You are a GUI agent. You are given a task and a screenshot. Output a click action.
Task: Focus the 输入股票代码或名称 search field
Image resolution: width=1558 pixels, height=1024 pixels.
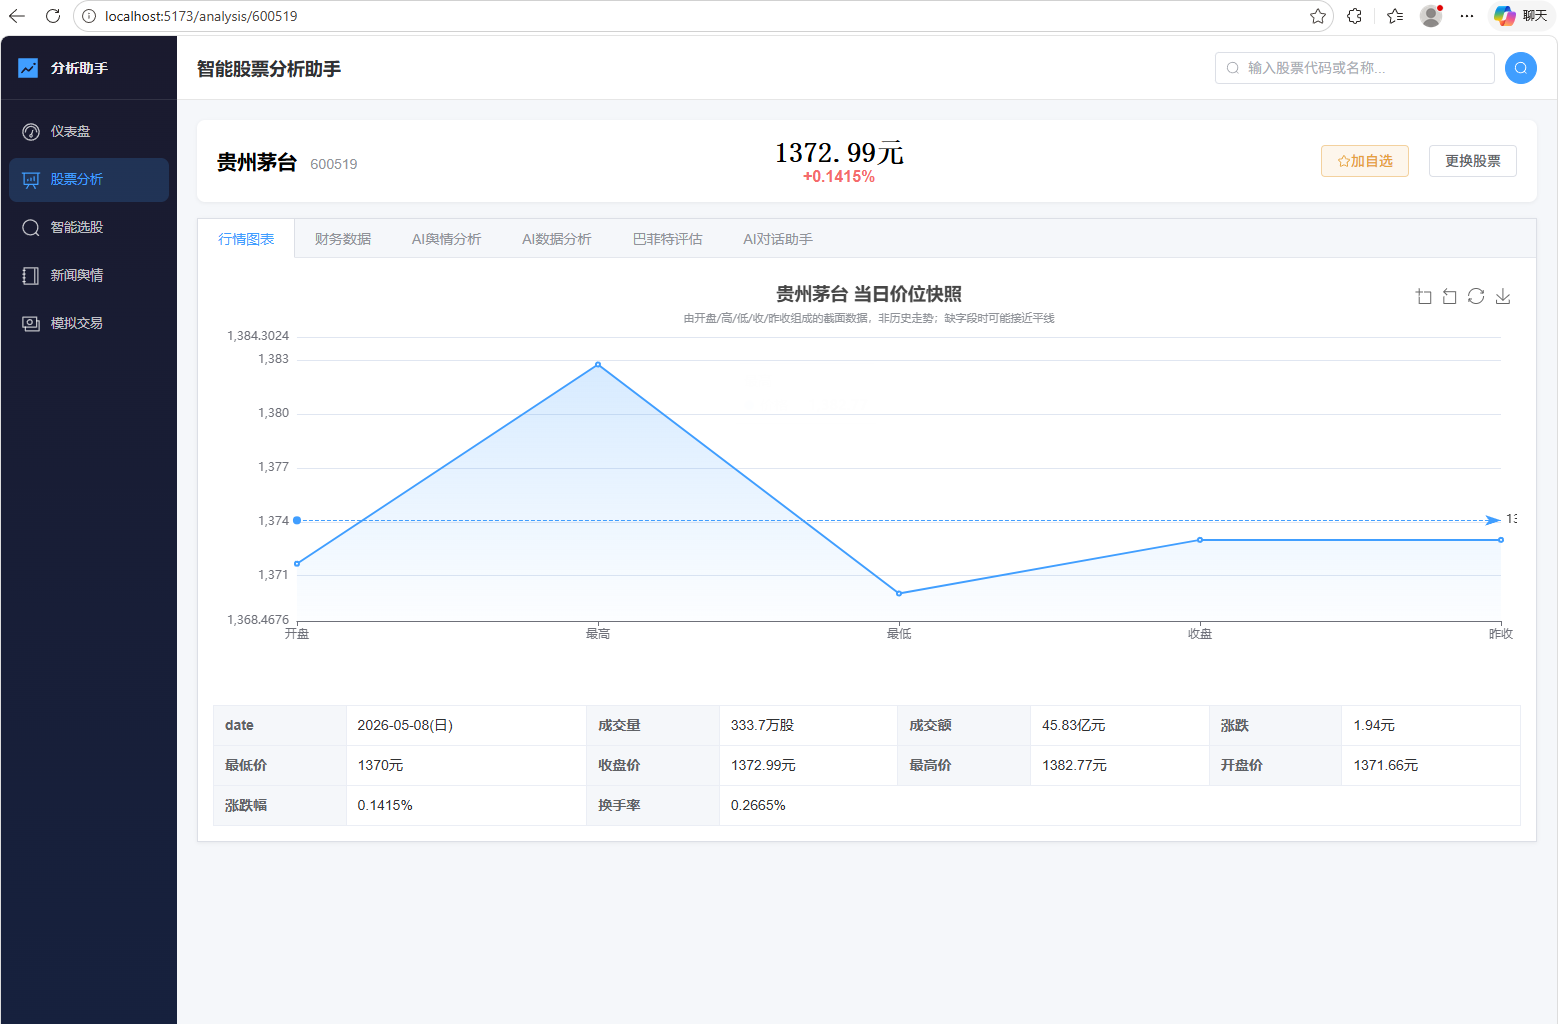[x=1355, y=68]
